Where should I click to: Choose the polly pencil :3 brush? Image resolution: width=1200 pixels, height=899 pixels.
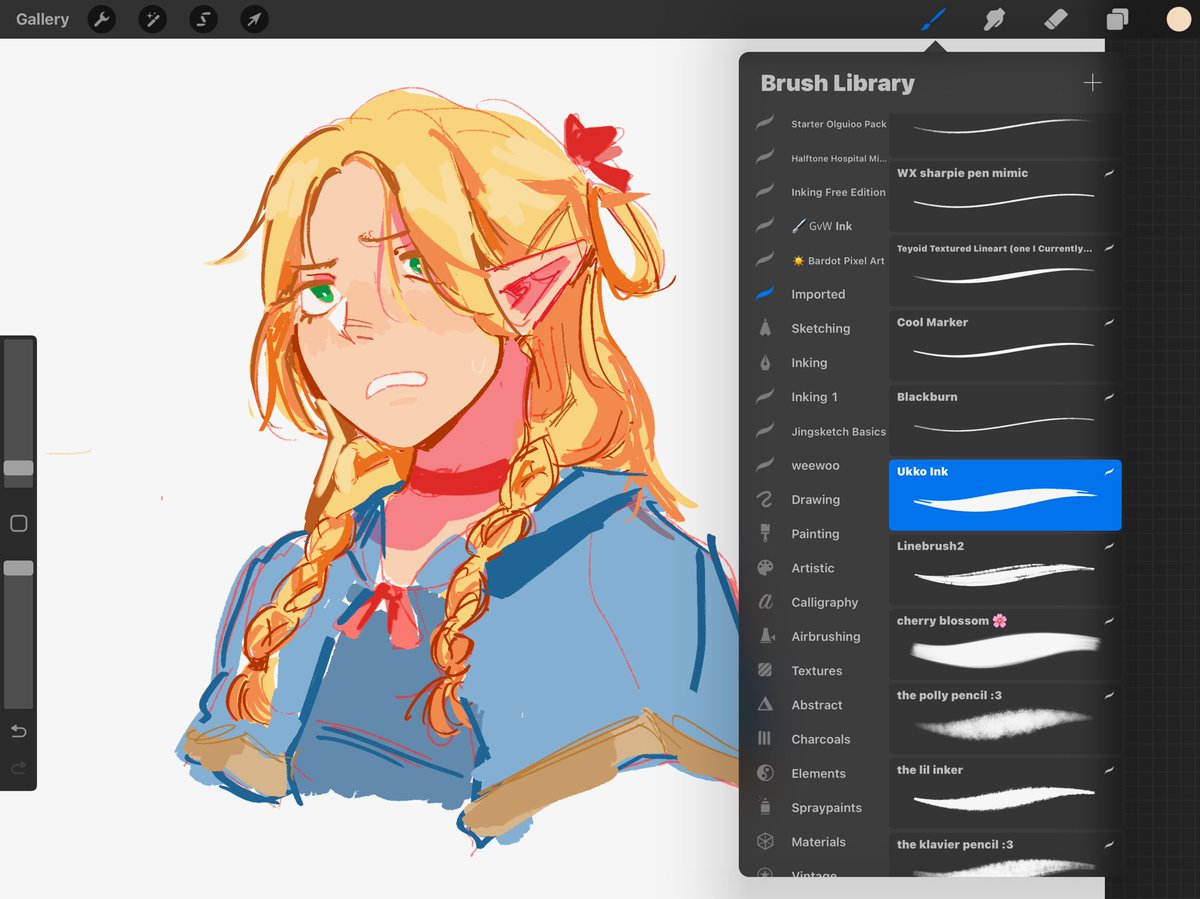pyautogui.click(x=1005, y=719)
